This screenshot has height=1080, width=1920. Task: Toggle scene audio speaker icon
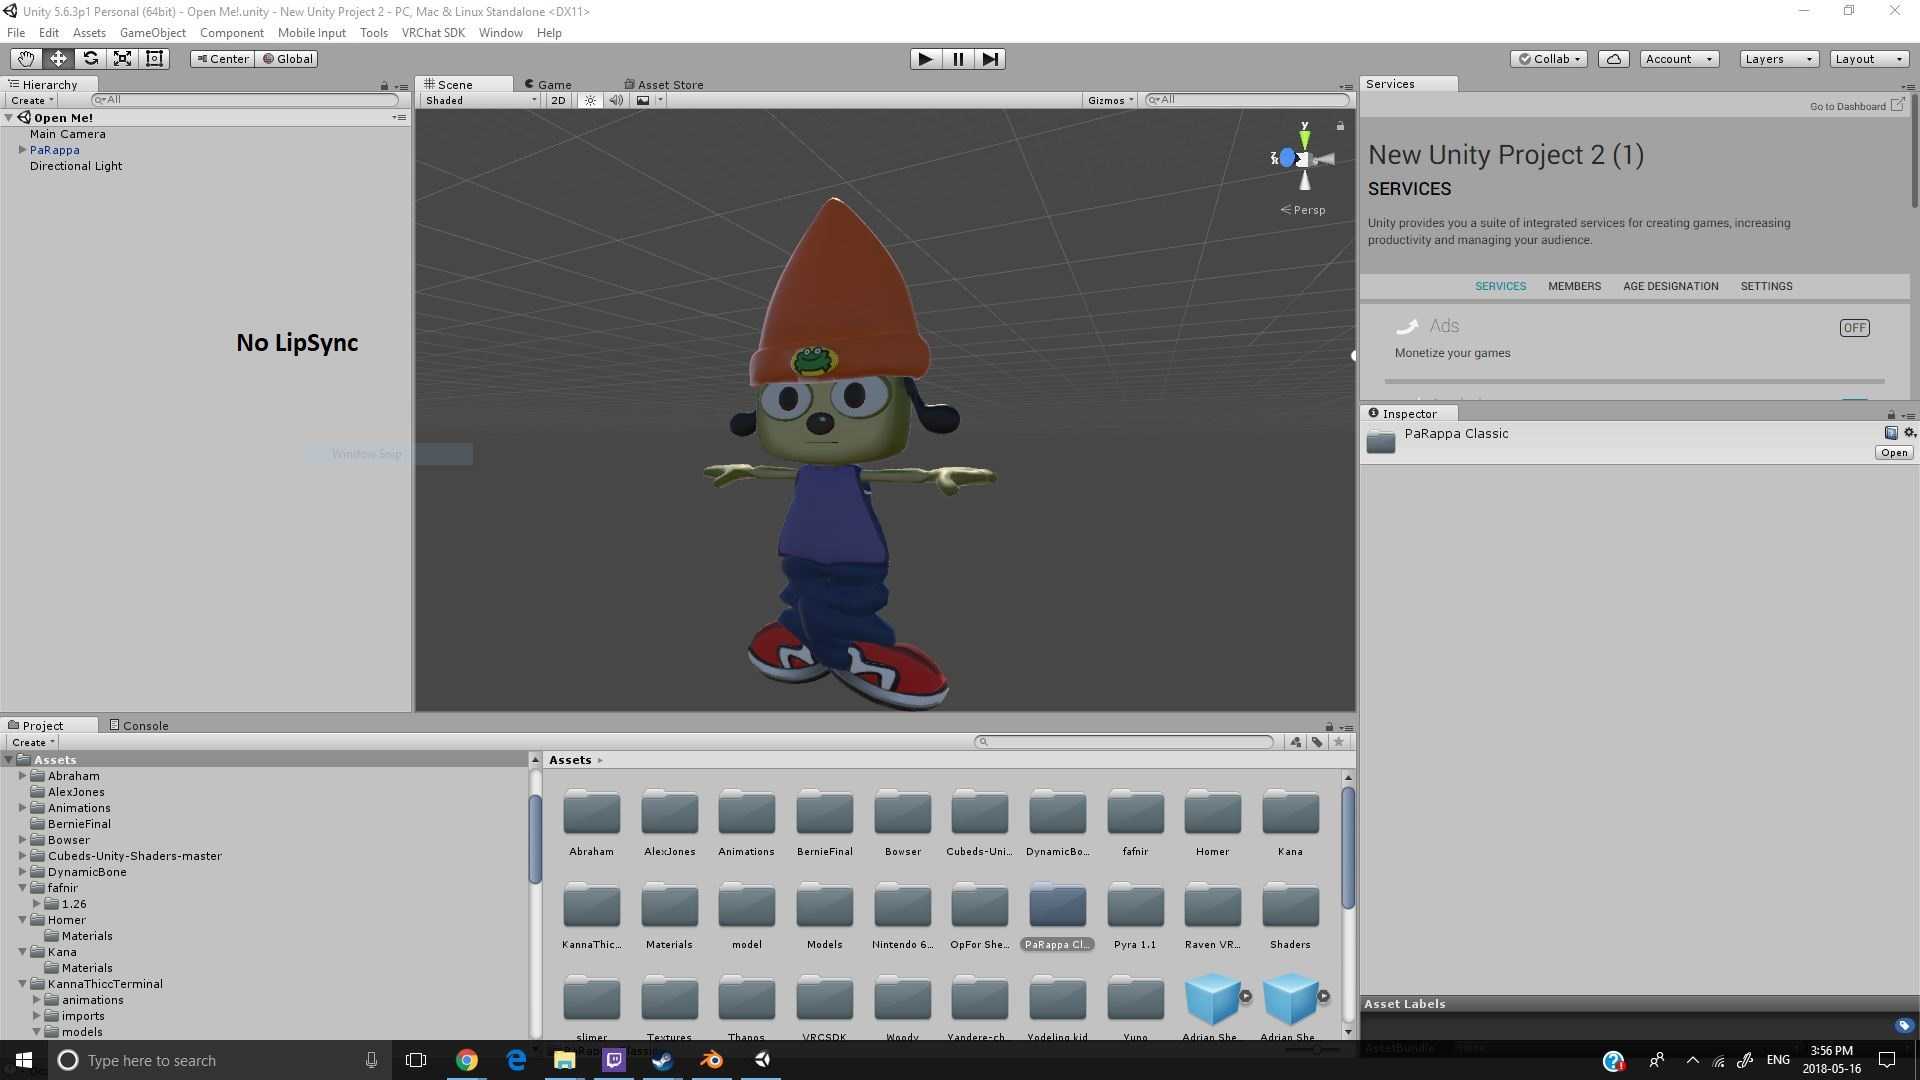(616, 100)
